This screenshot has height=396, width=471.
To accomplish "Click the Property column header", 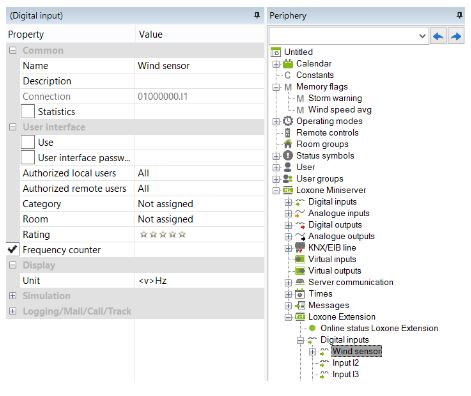I will (70, 34).
